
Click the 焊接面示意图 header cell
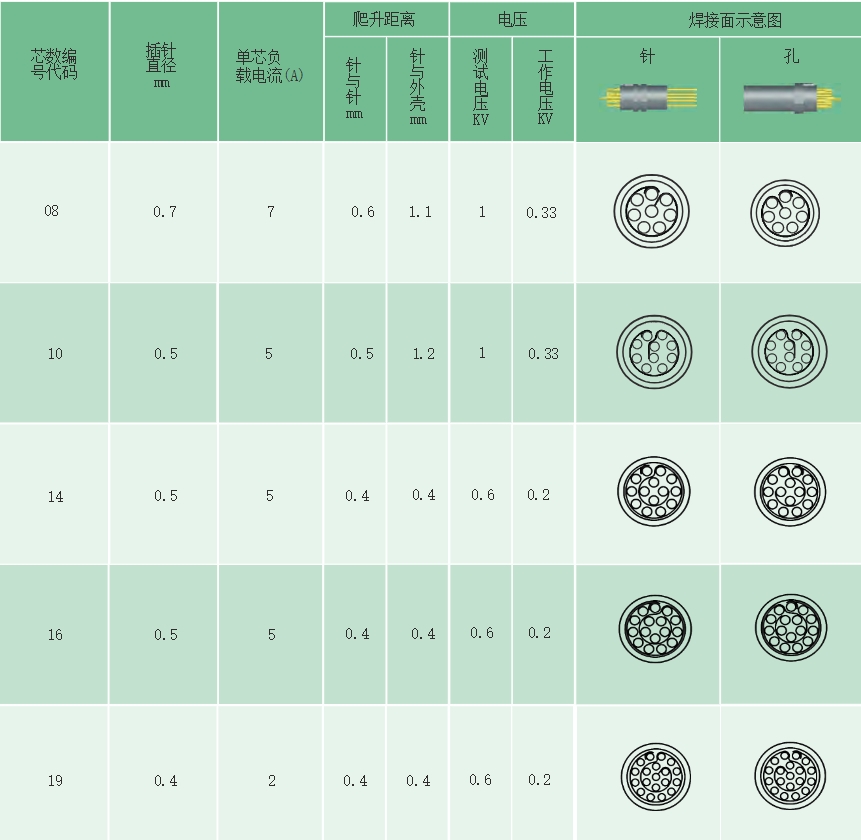click(719, 20)
